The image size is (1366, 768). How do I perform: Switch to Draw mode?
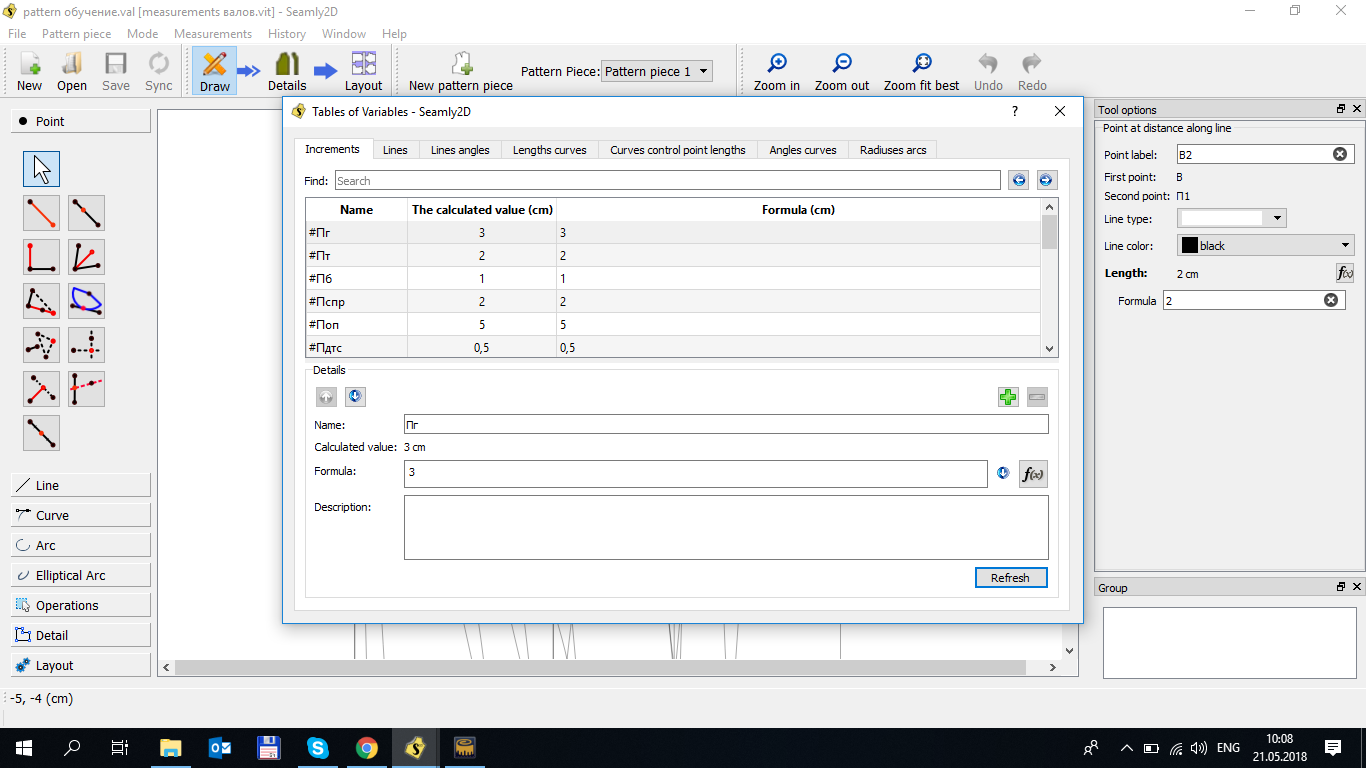click(214, 72)
